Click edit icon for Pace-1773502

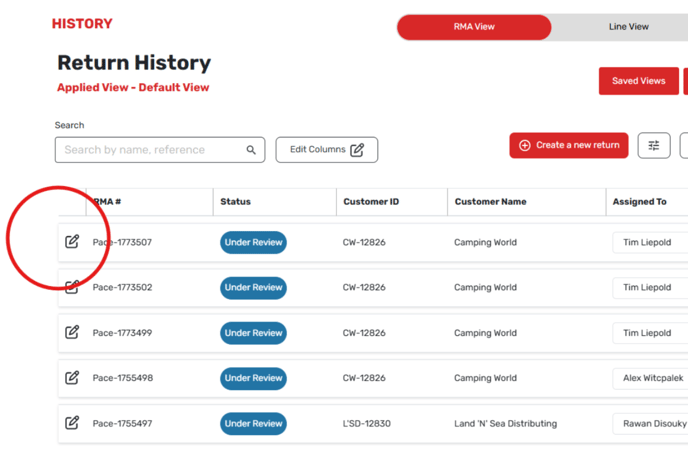click(x=72, y=287)
